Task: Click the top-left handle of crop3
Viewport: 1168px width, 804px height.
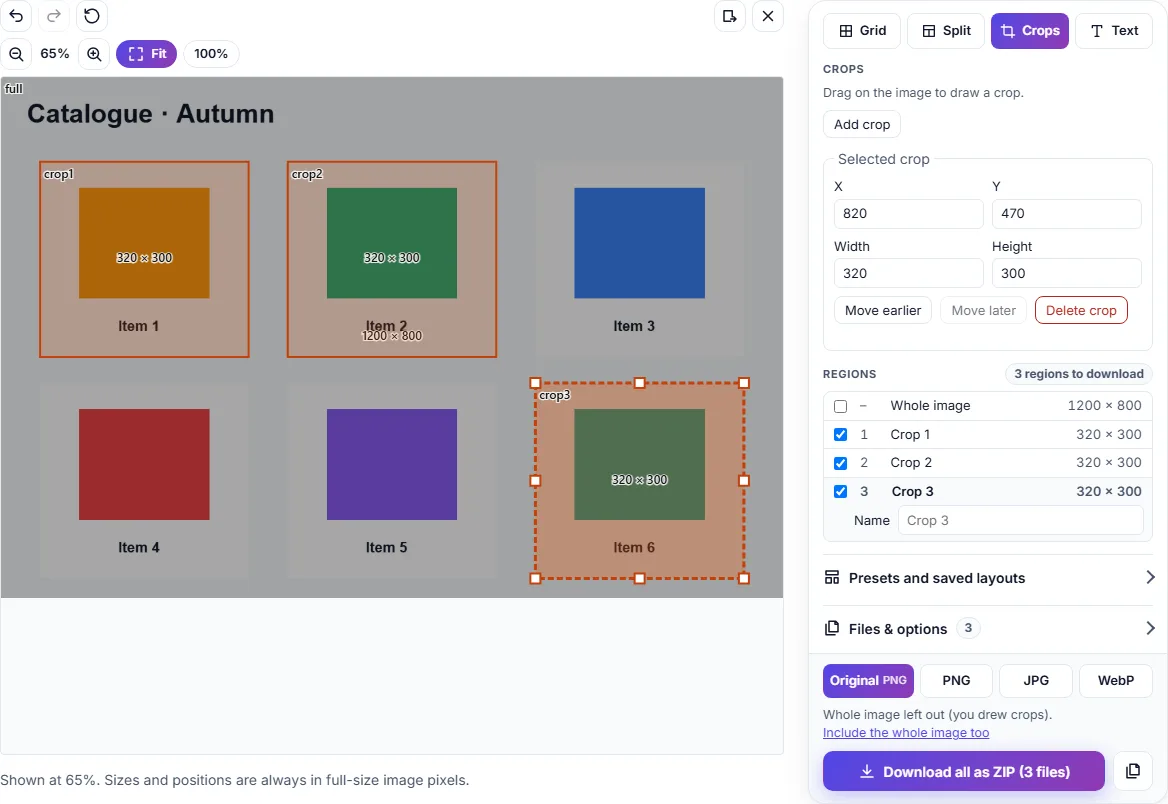Action: point(535,383)
